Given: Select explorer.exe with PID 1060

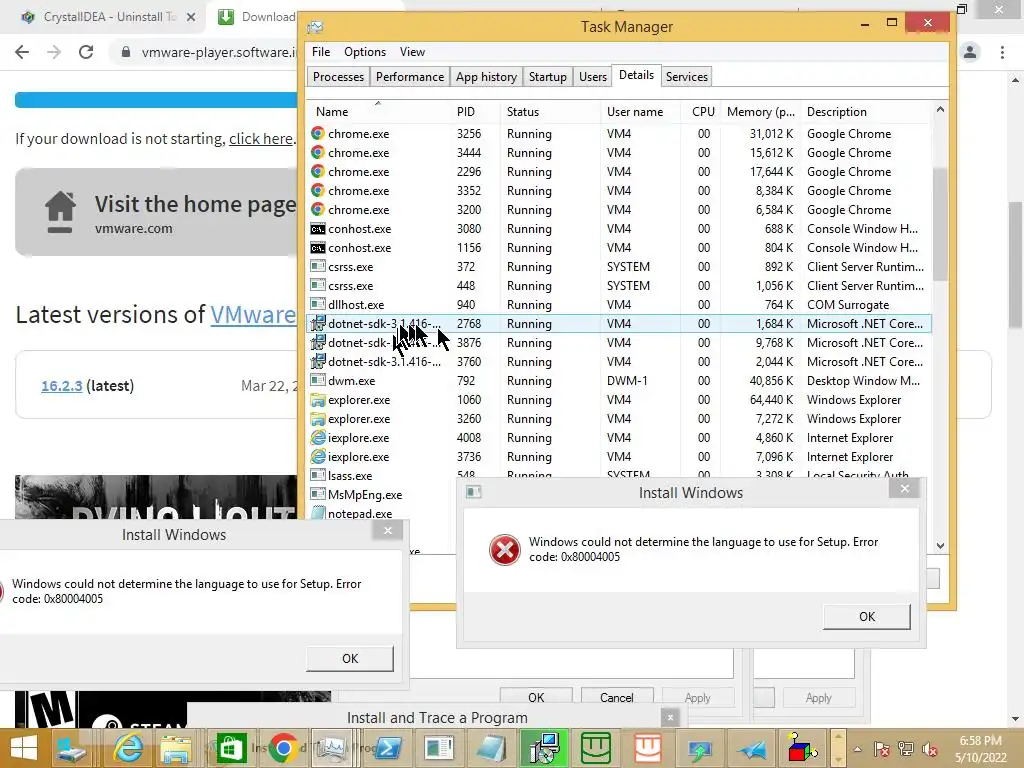Looking at the screenshot, I should [619, 400].
